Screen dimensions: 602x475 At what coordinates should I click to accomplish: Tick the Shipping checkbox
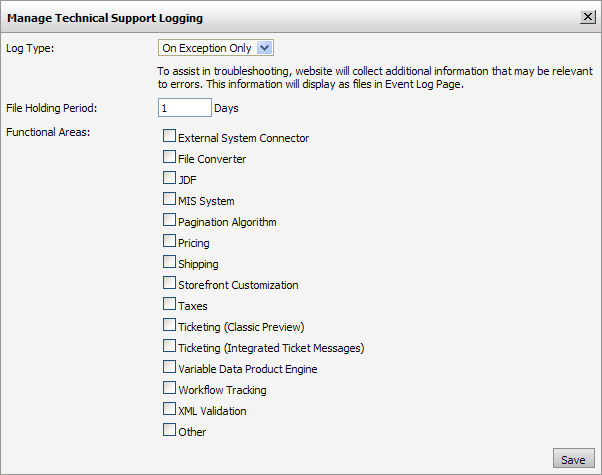[x=169, y=262]
